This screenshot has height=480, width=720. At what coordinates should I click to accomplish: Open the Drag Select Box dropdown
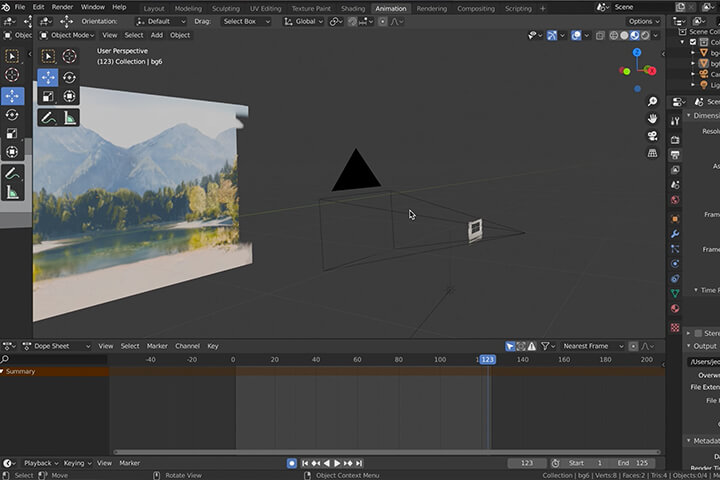click(246, 22)
